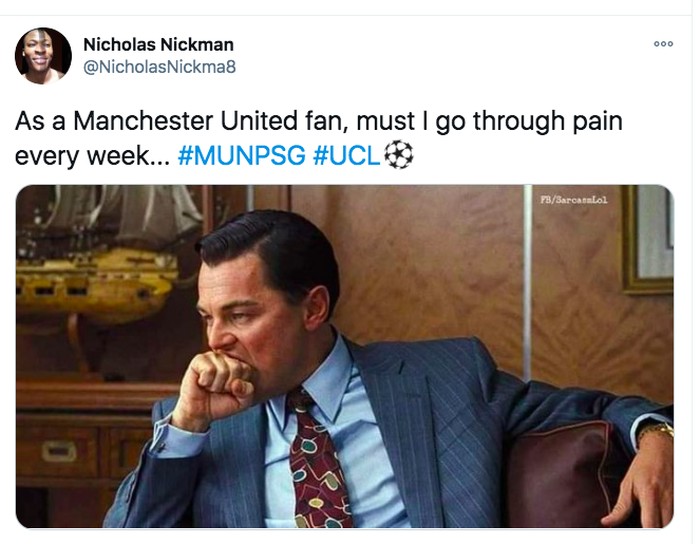This screenshot has width=700, height=544.
Task: Open the three-dot more options menu
Action: (x=663, y=44)
